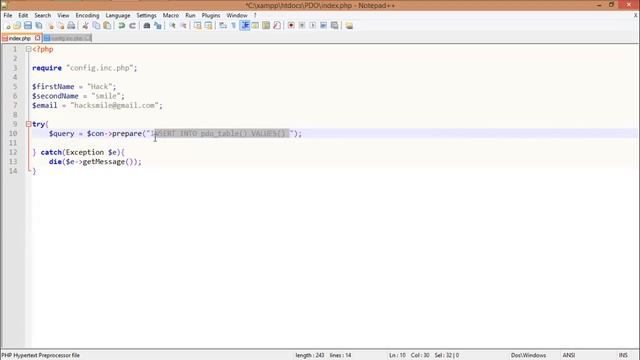Zoom out toolbar icon
Screen dimensions: 640x360
[x=183, y=26]
